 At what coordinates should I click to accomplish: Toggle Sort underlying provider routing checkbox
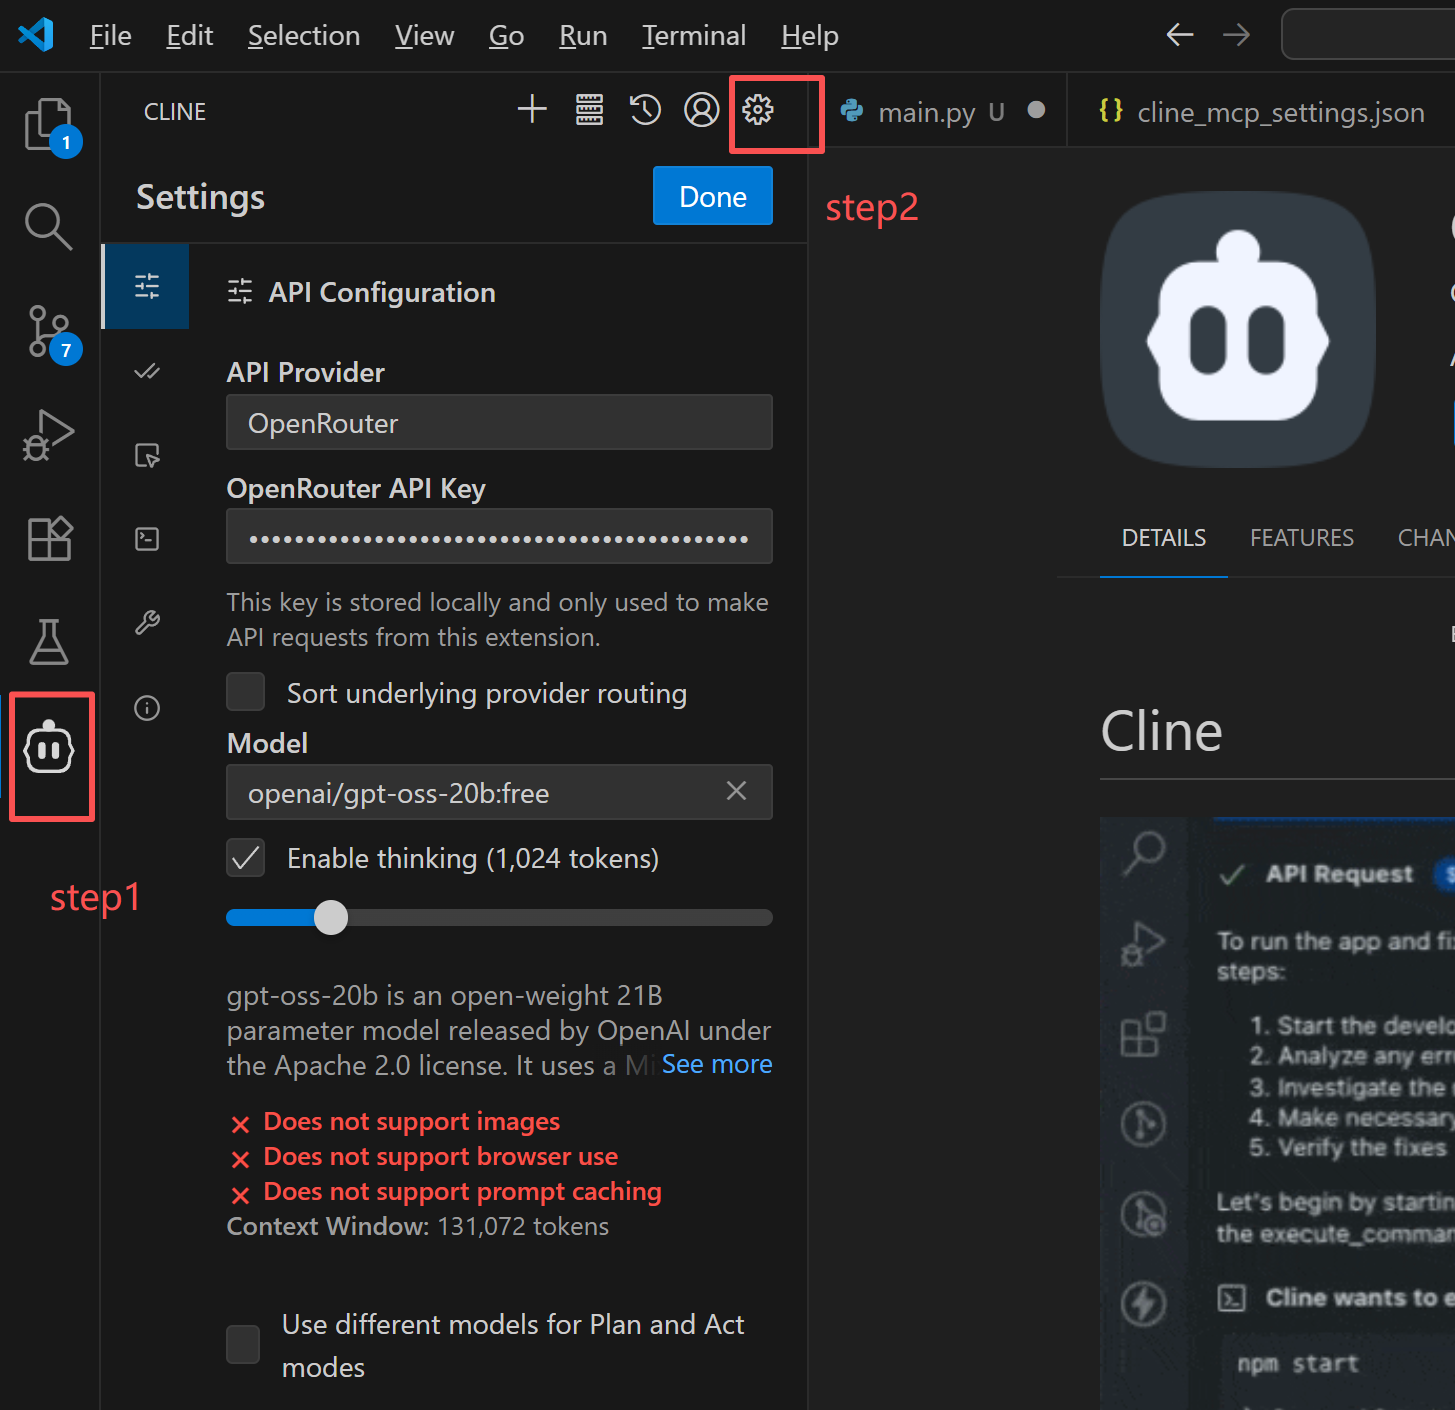246,692
